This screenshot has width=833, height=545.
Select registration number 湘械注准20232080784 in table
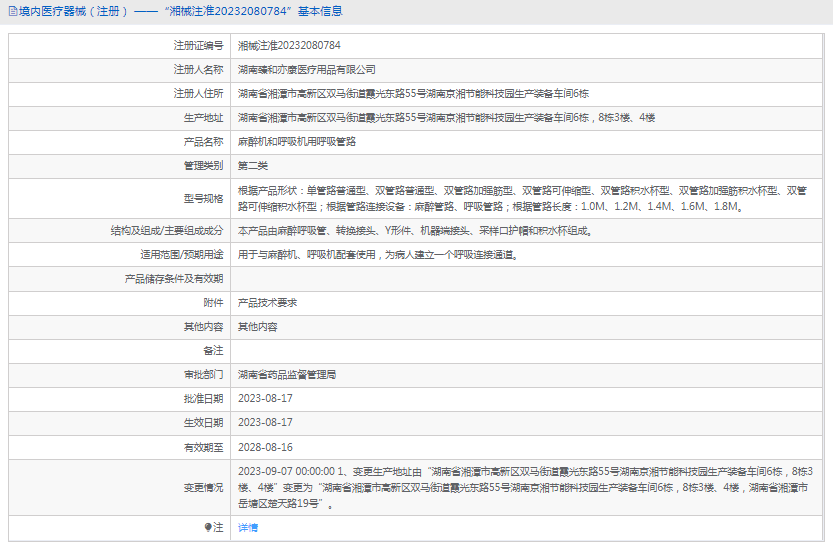[289, 46]
